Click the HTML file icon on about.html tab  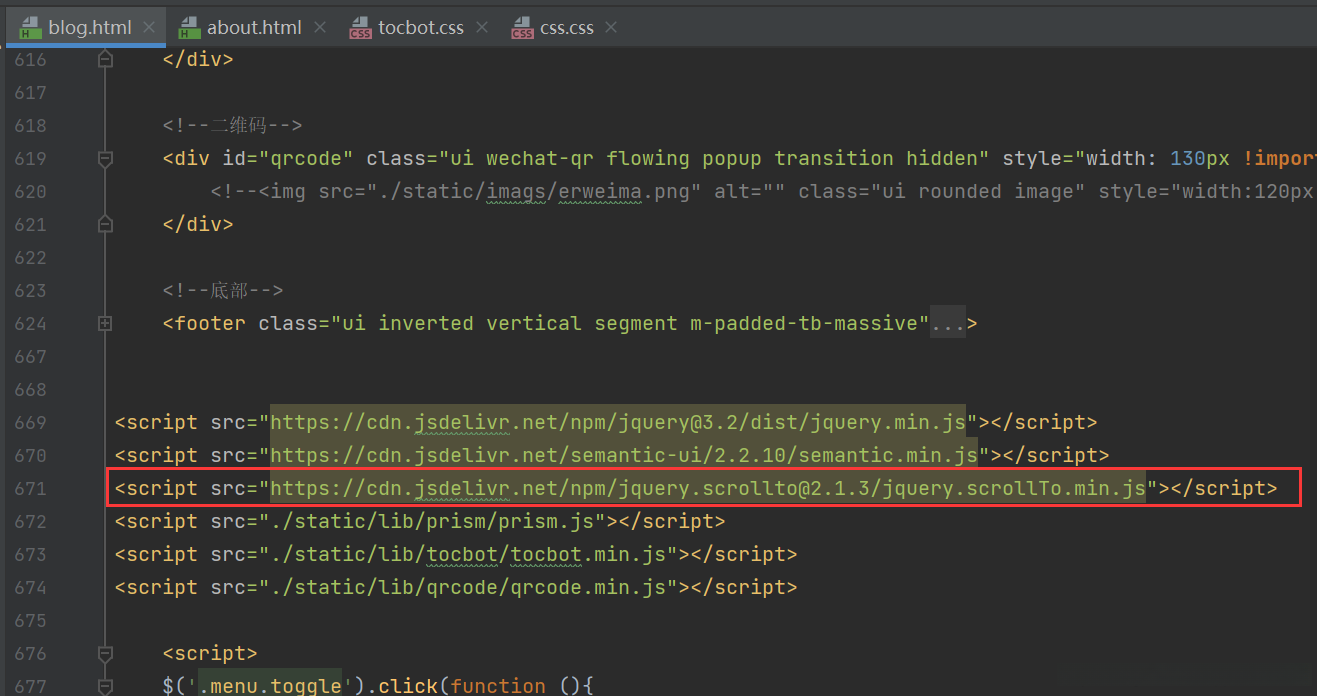tap(189, 28)
